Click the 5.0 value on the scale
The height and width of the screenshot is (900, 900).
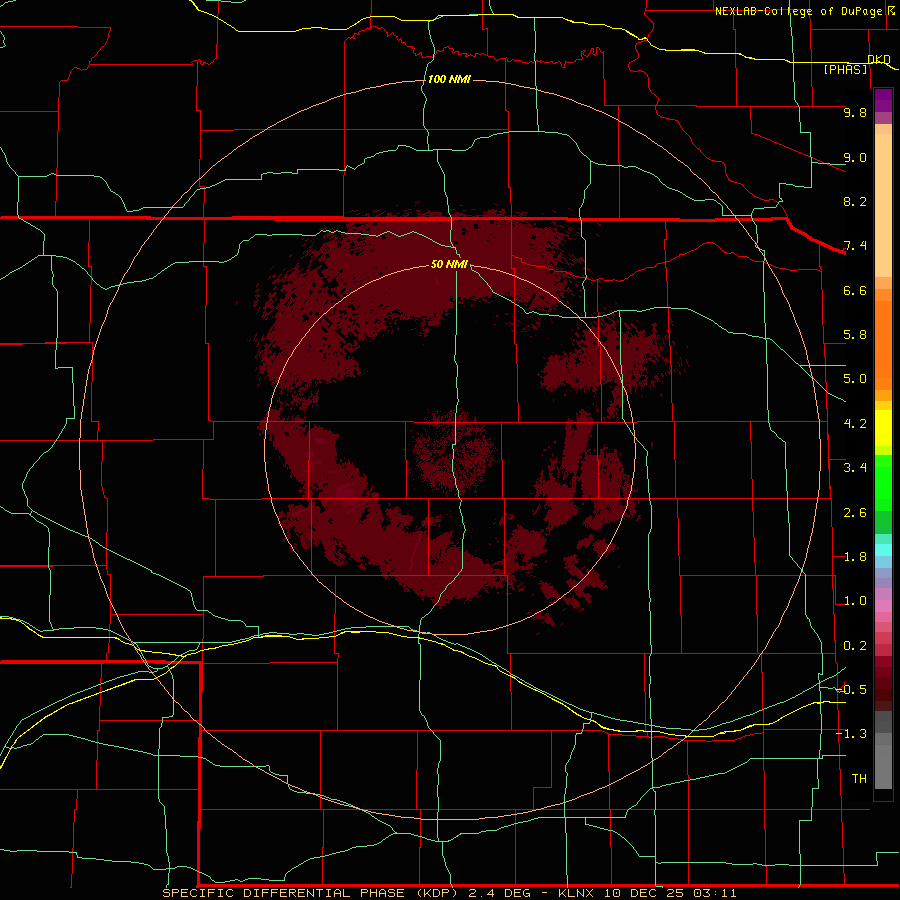(x=855, y=379)
